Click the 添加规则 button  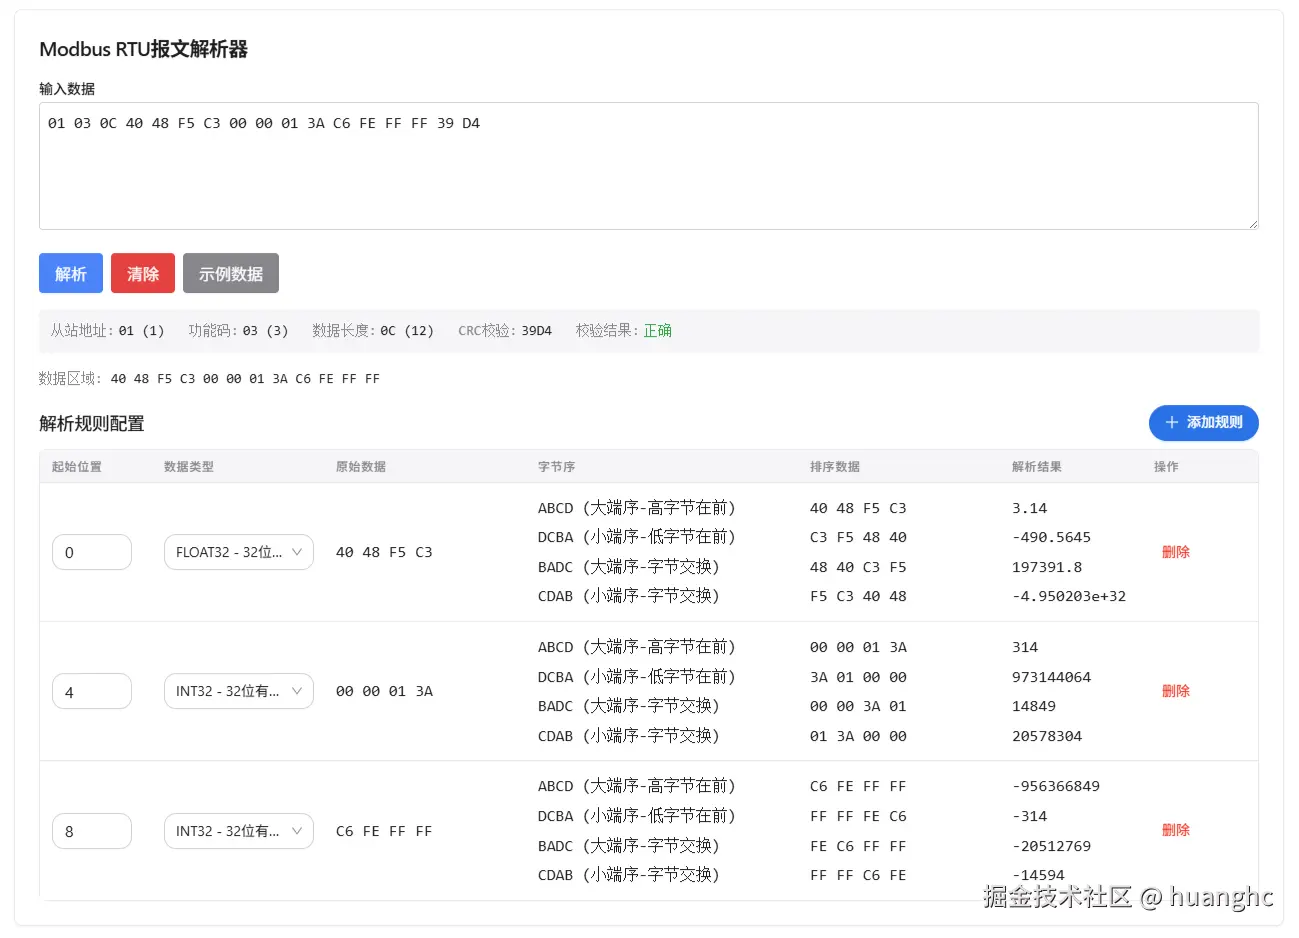click(x=1203, y=422)
